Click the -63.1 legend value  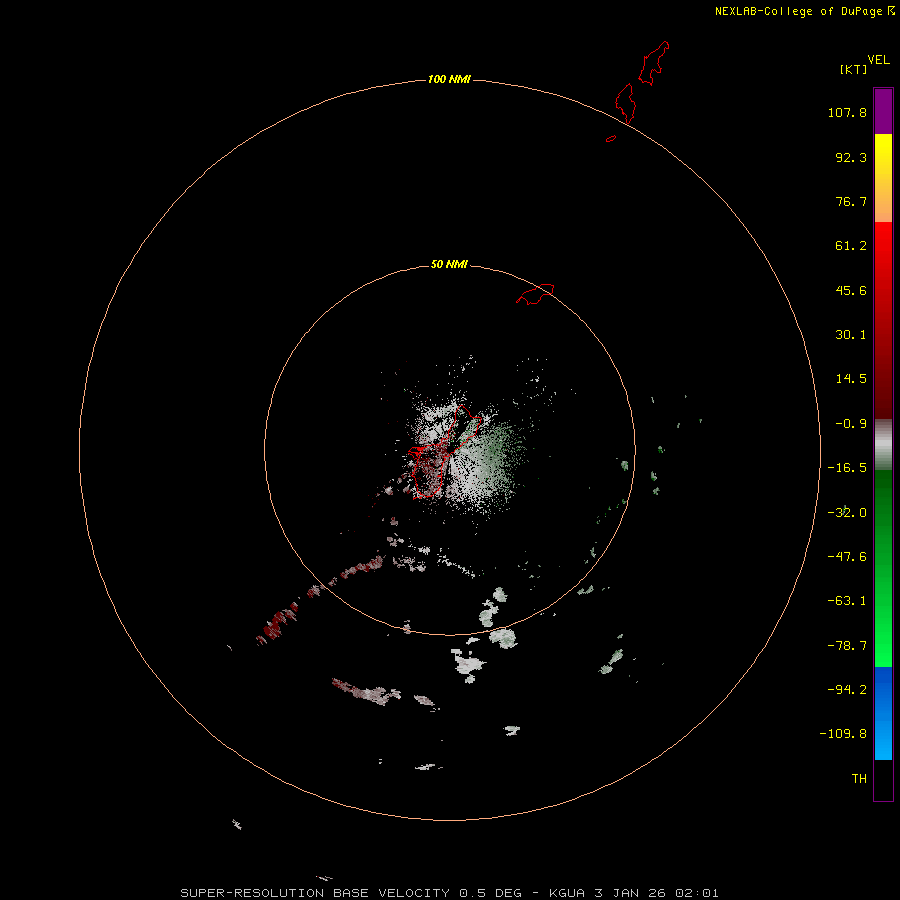tap(847, 601)
